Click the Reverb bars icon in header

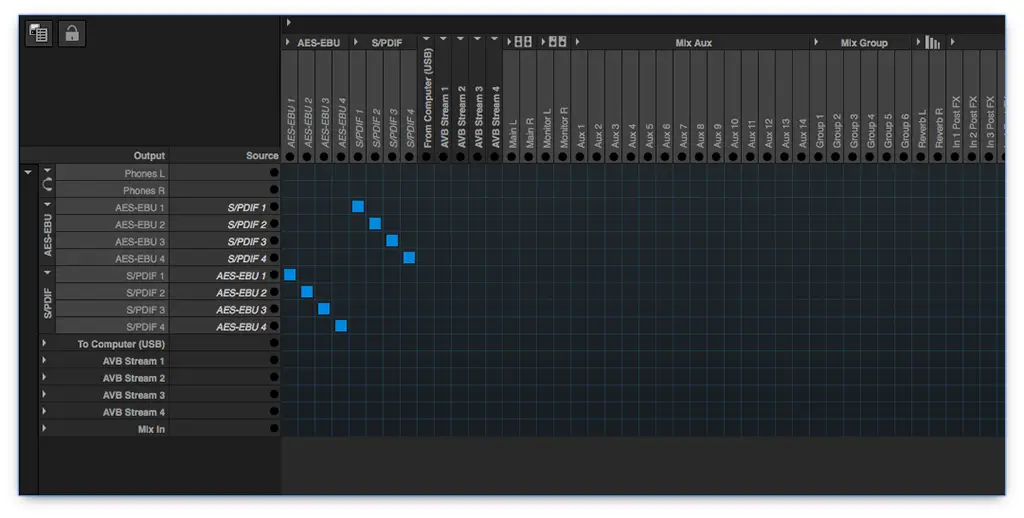pyautogui.click(x=932, y=42)
